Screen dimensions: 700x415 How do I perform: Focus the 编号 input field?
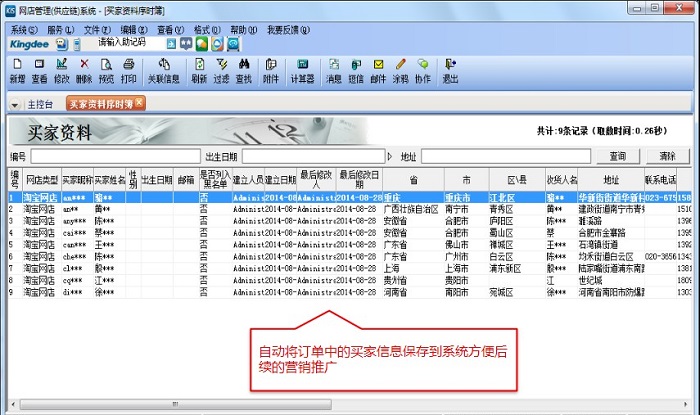click(115, 157)
